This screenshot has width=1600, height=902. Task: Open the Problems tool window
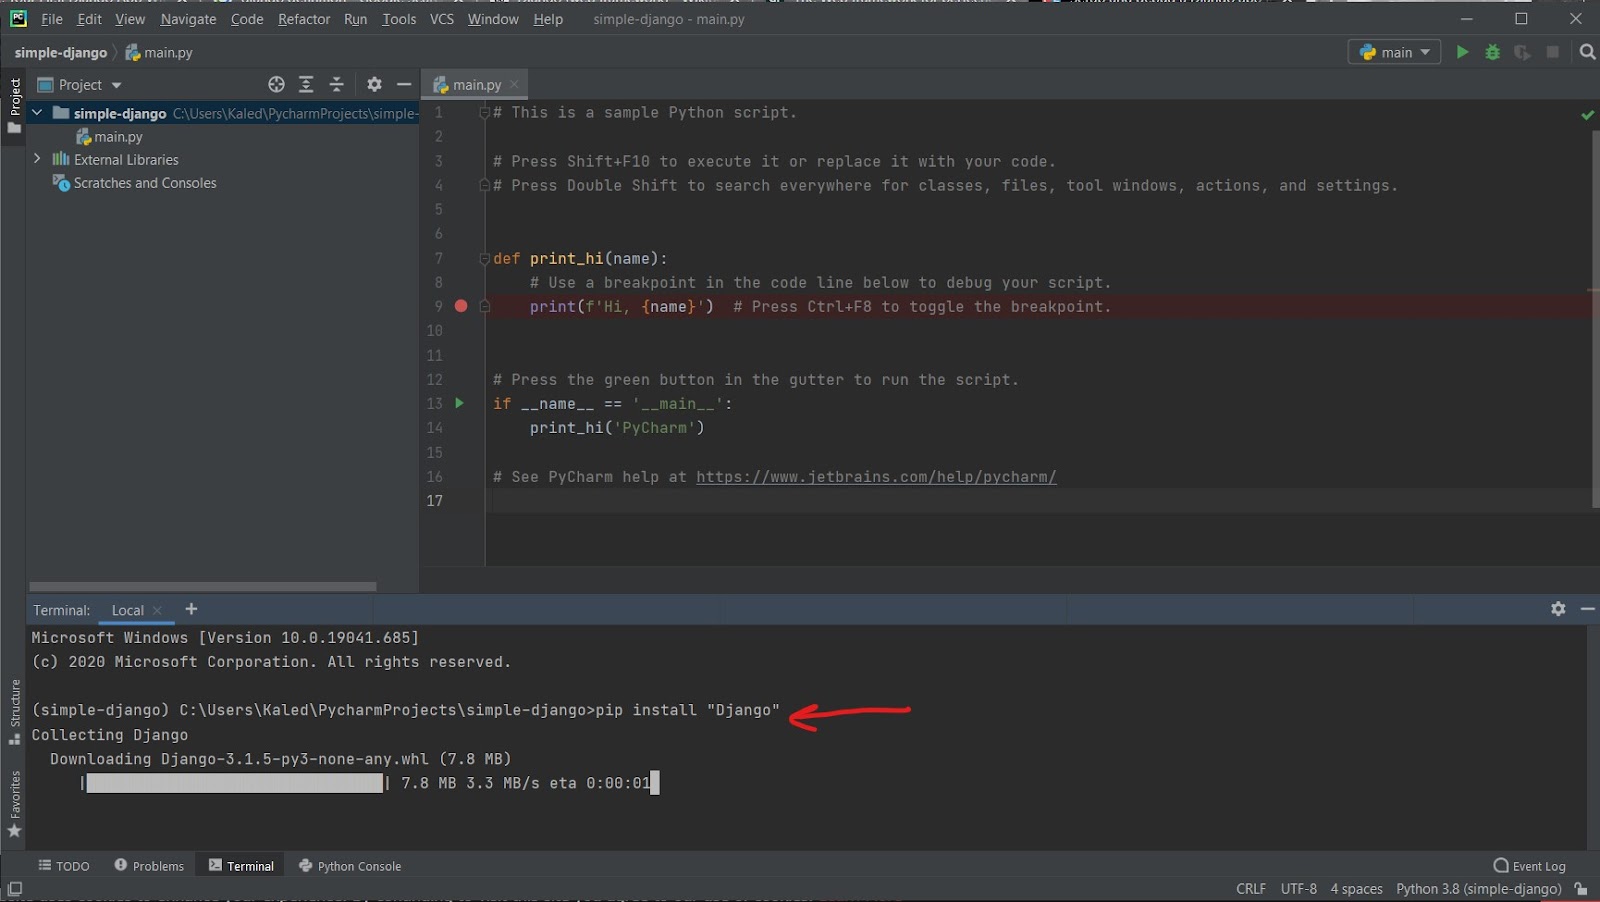[149, 866]
